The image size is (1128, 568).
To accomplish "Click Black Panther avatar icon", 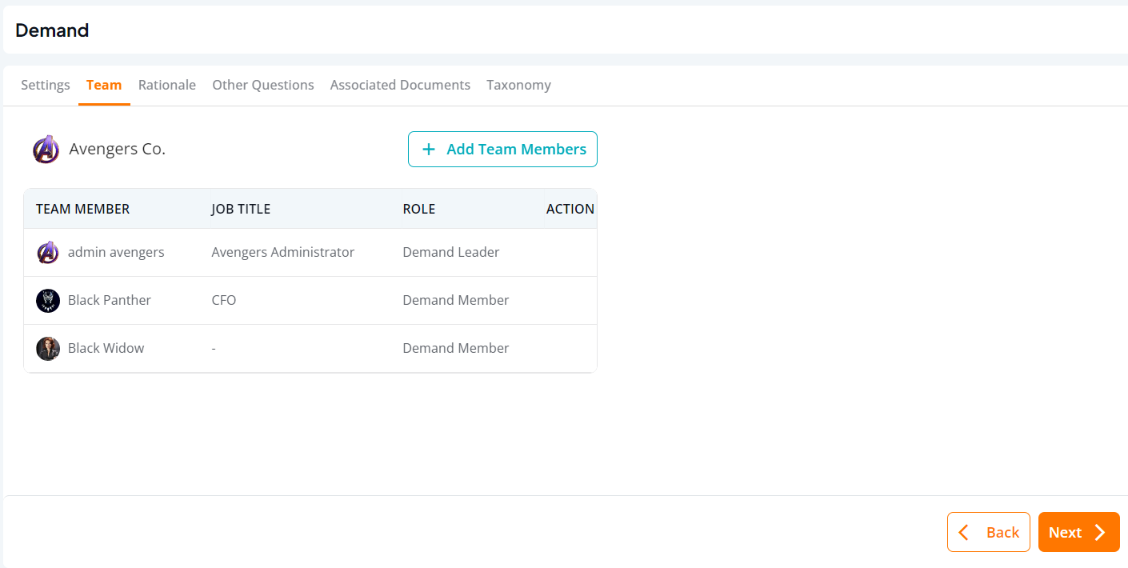I will tap(47, 301).
